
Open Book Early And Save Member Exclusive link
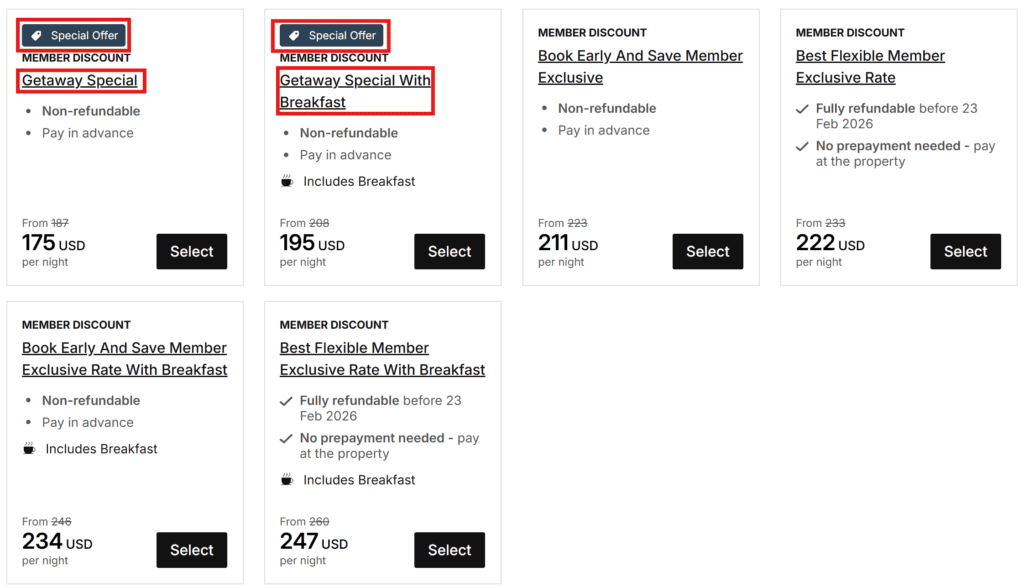(x=640, y=67)
